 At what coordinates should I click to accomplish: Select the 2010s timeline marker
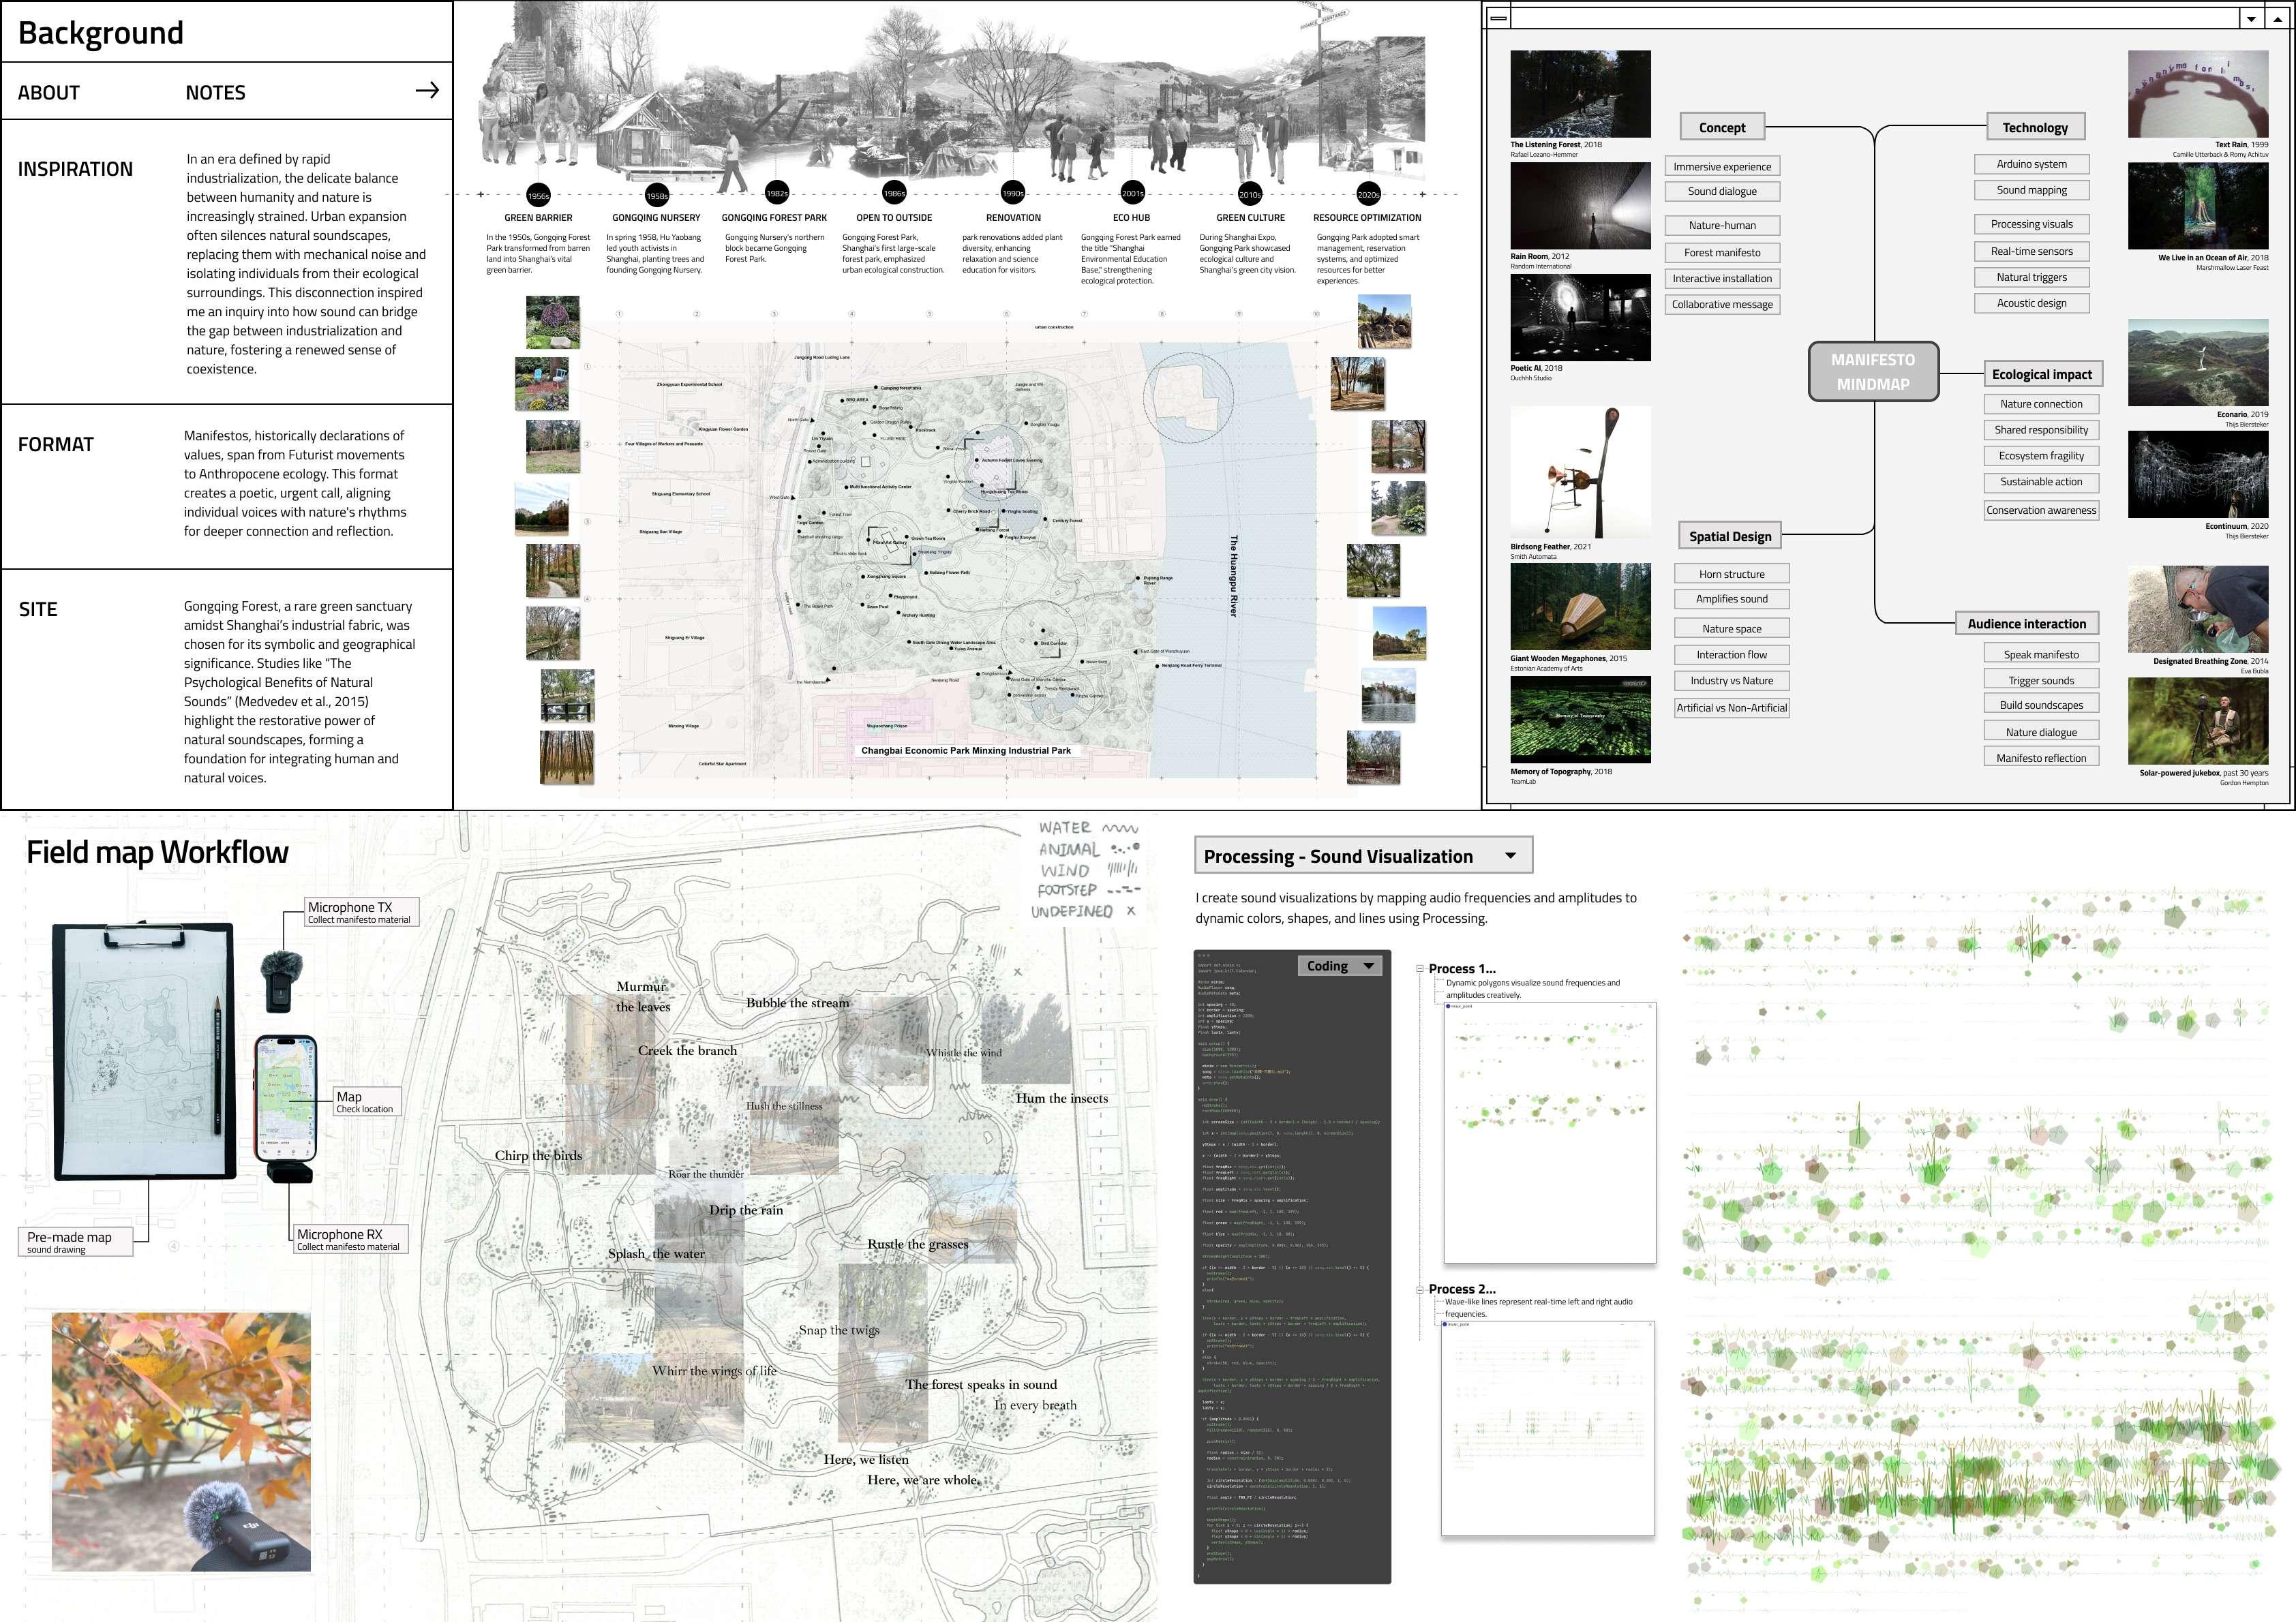1250,194
